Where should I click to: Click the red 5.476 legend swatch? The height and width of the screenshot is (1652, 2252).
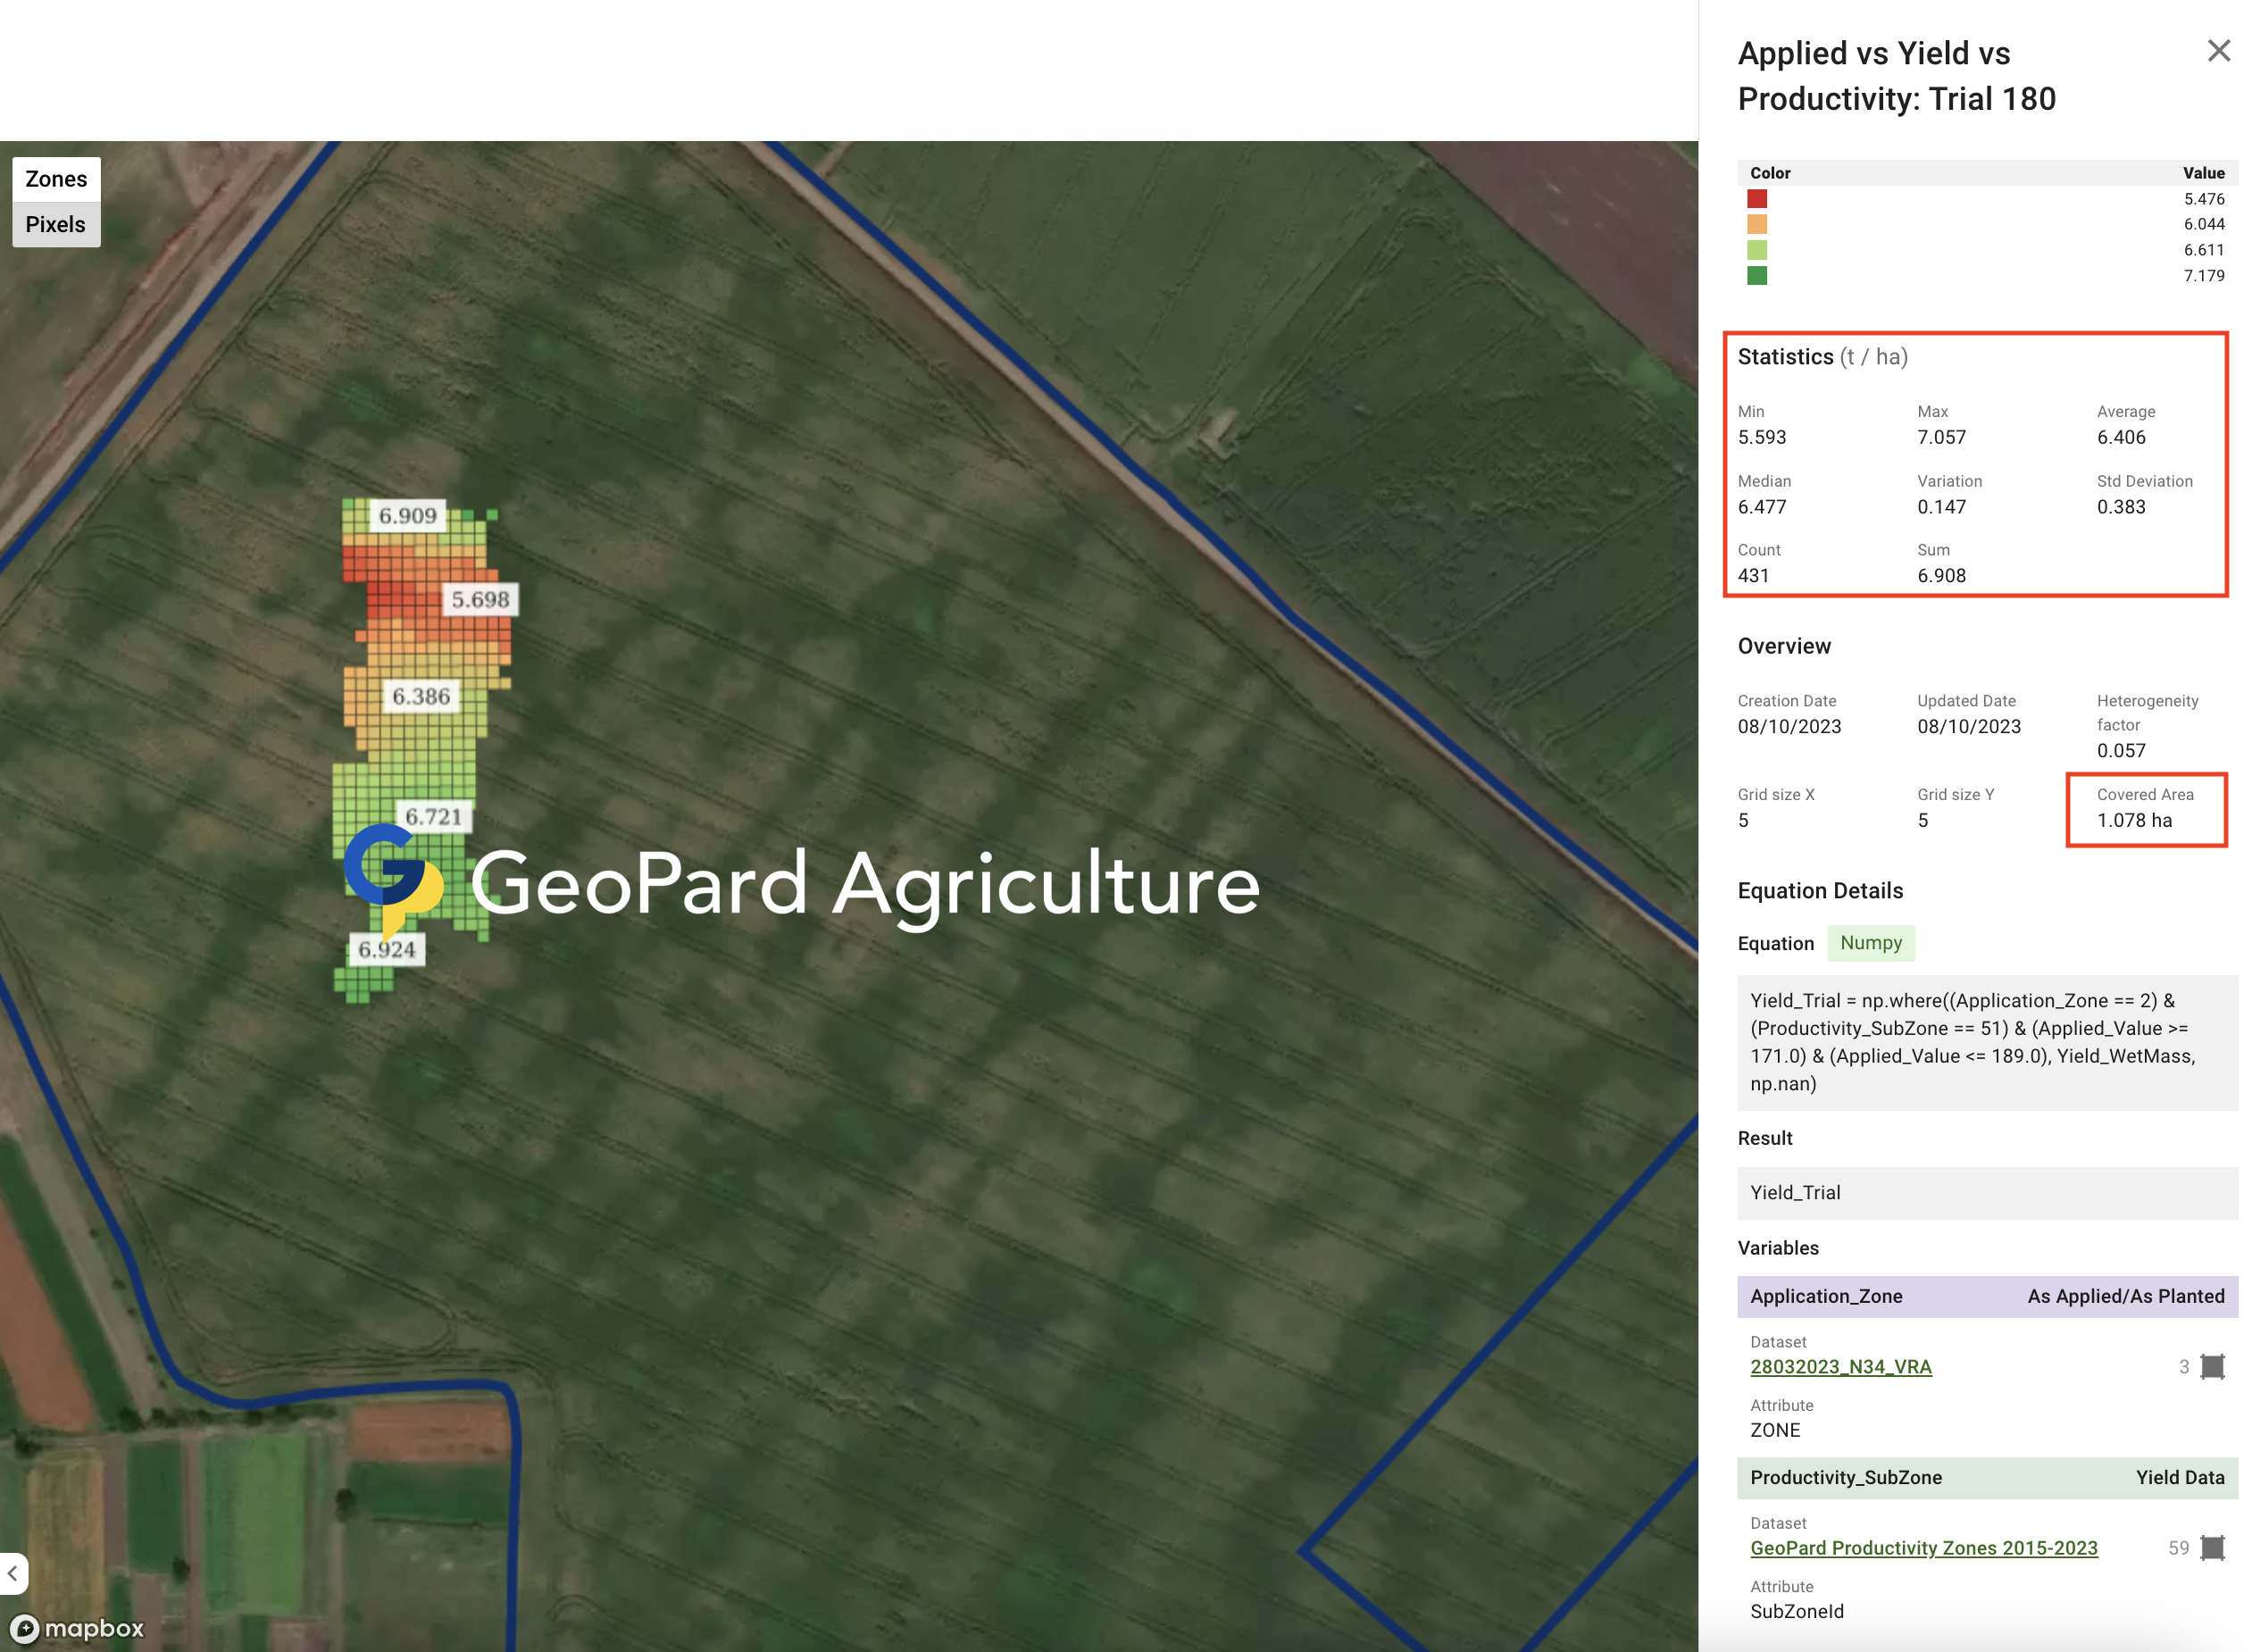click(1756, 199)
